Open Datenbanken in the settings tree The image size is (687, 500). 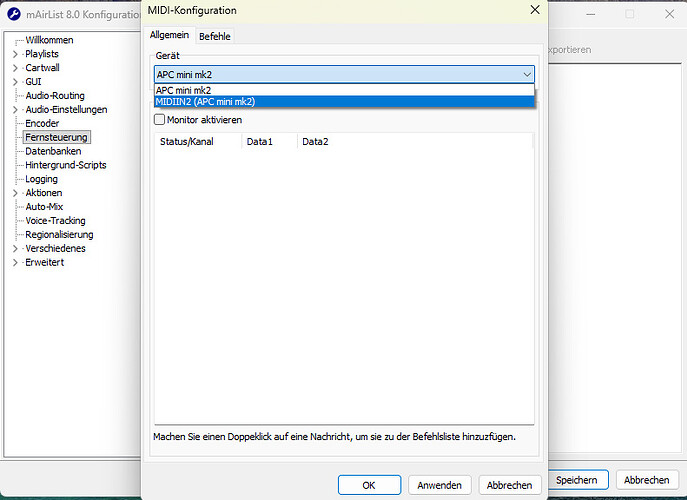click(53, 151)
